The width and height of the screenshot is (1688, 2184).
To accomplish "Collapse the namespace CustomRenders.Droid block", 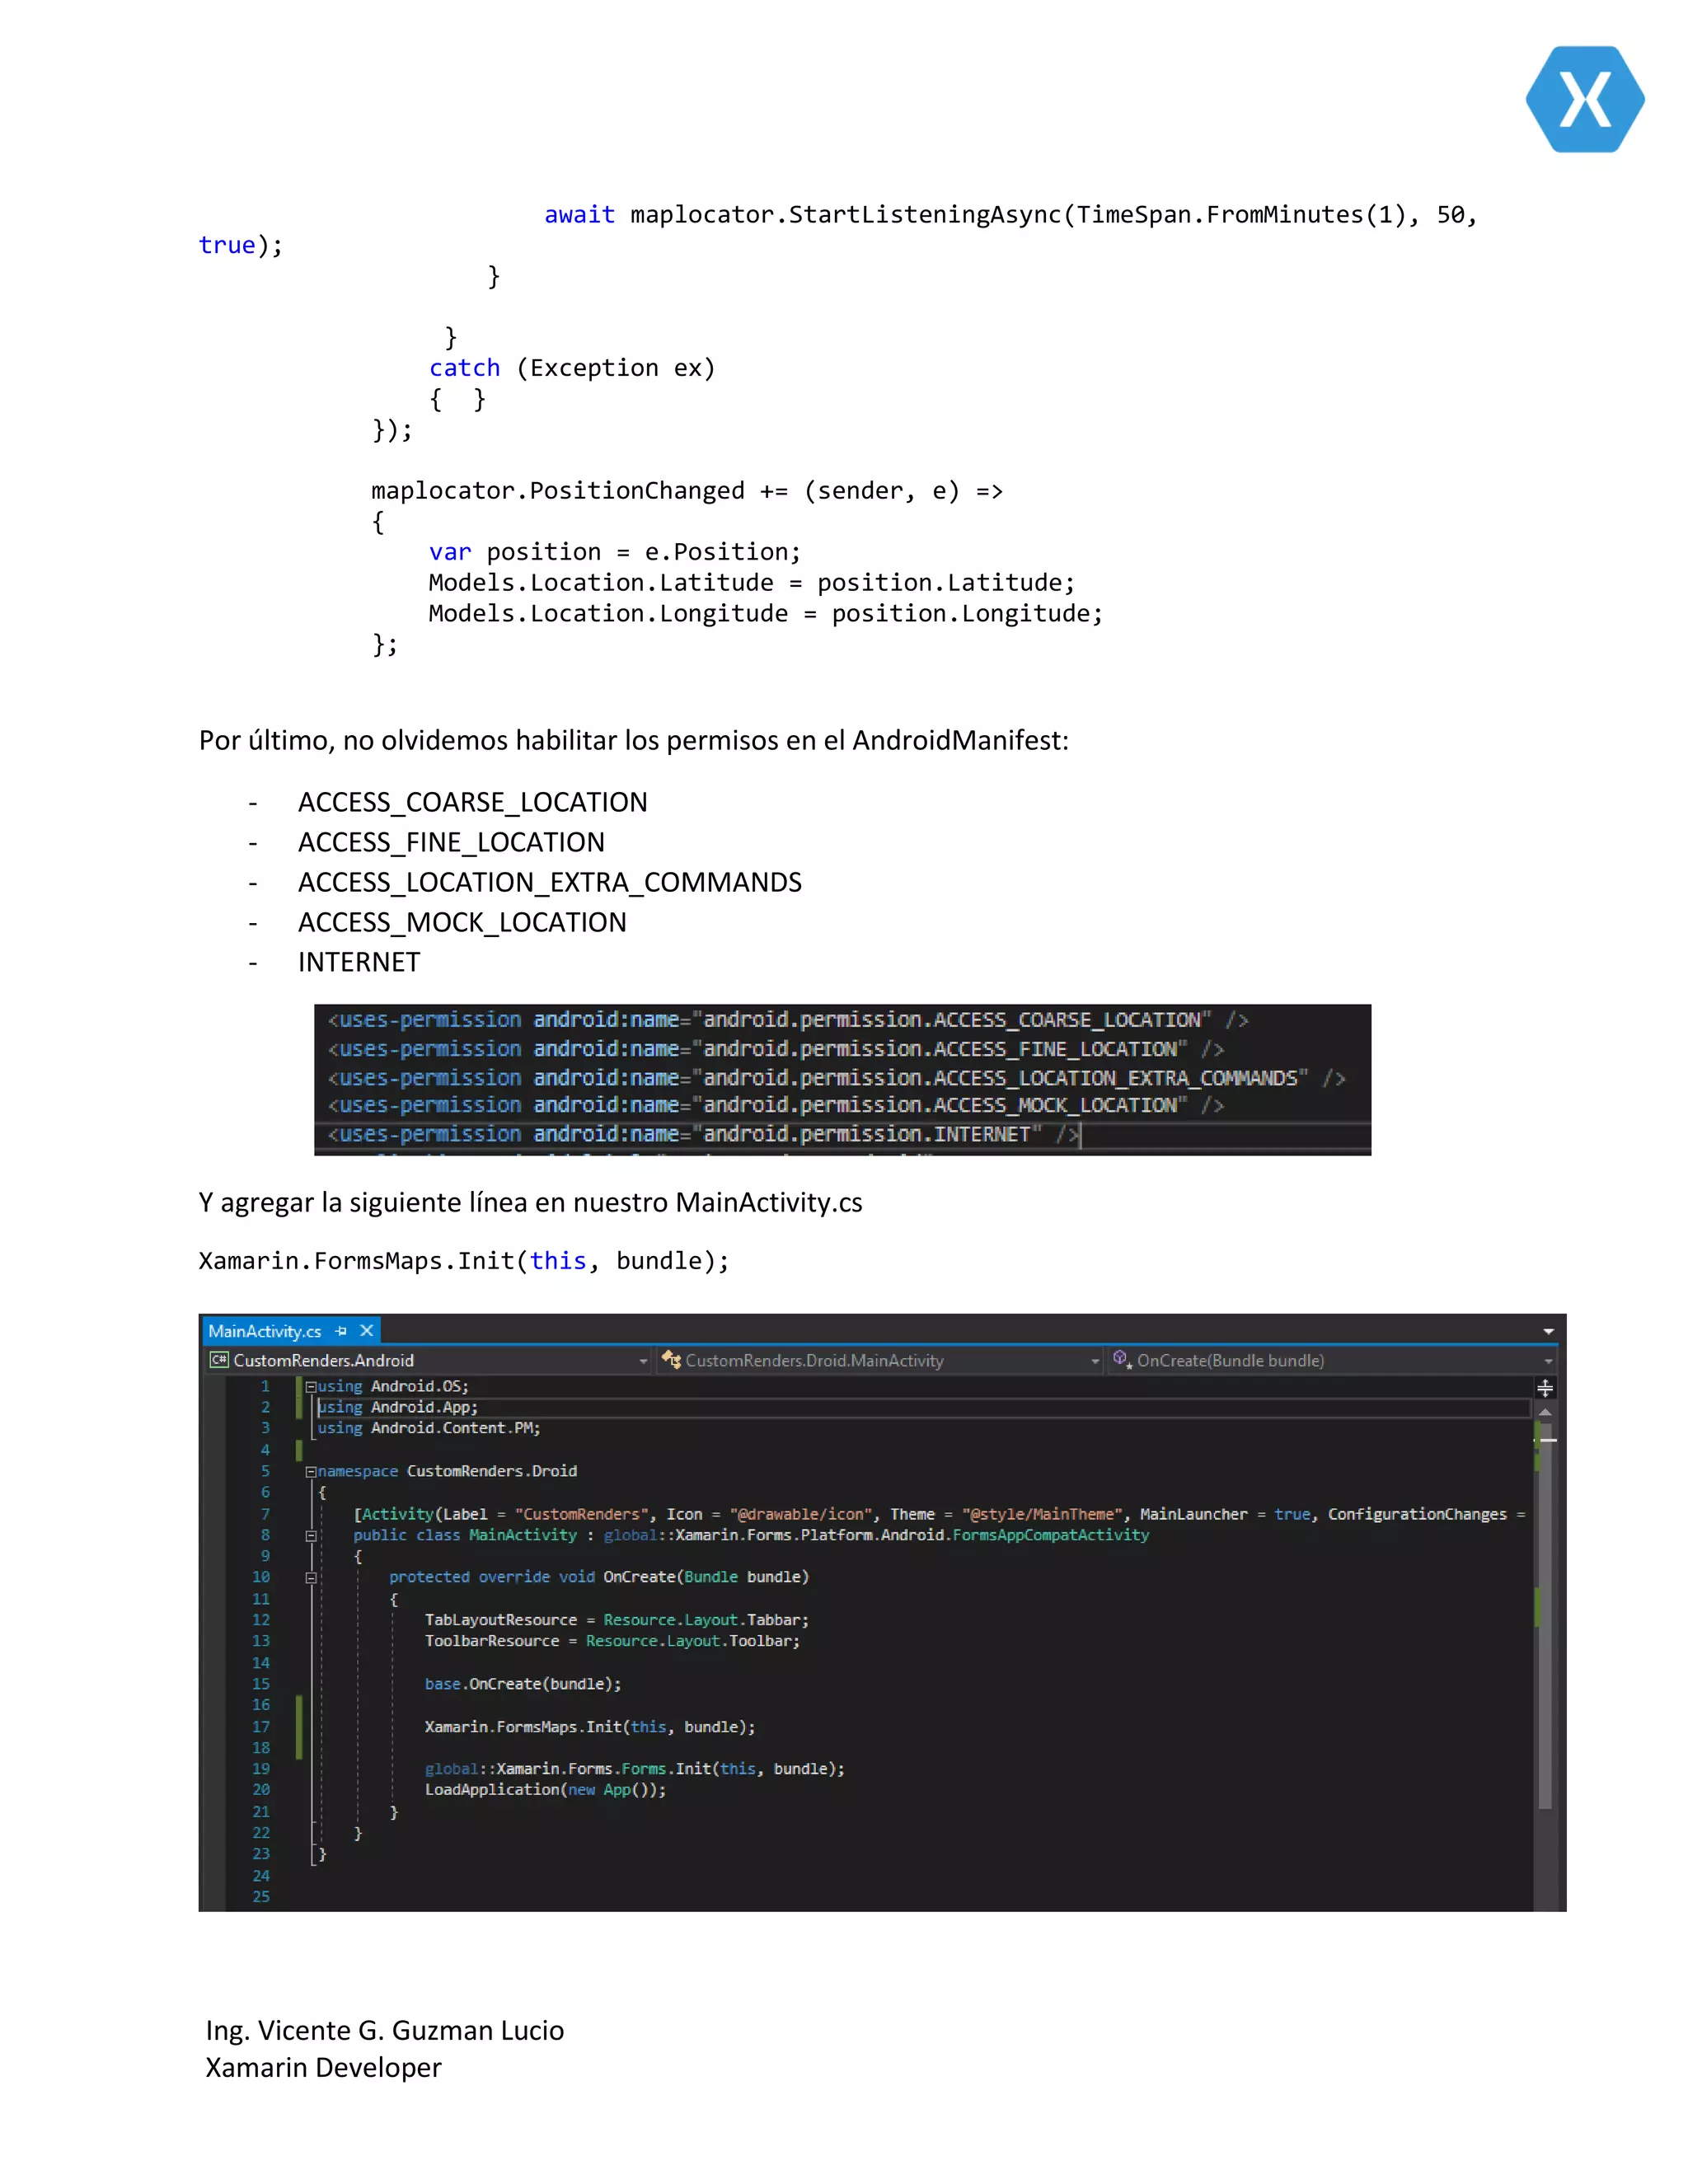I will point(311,1472).
